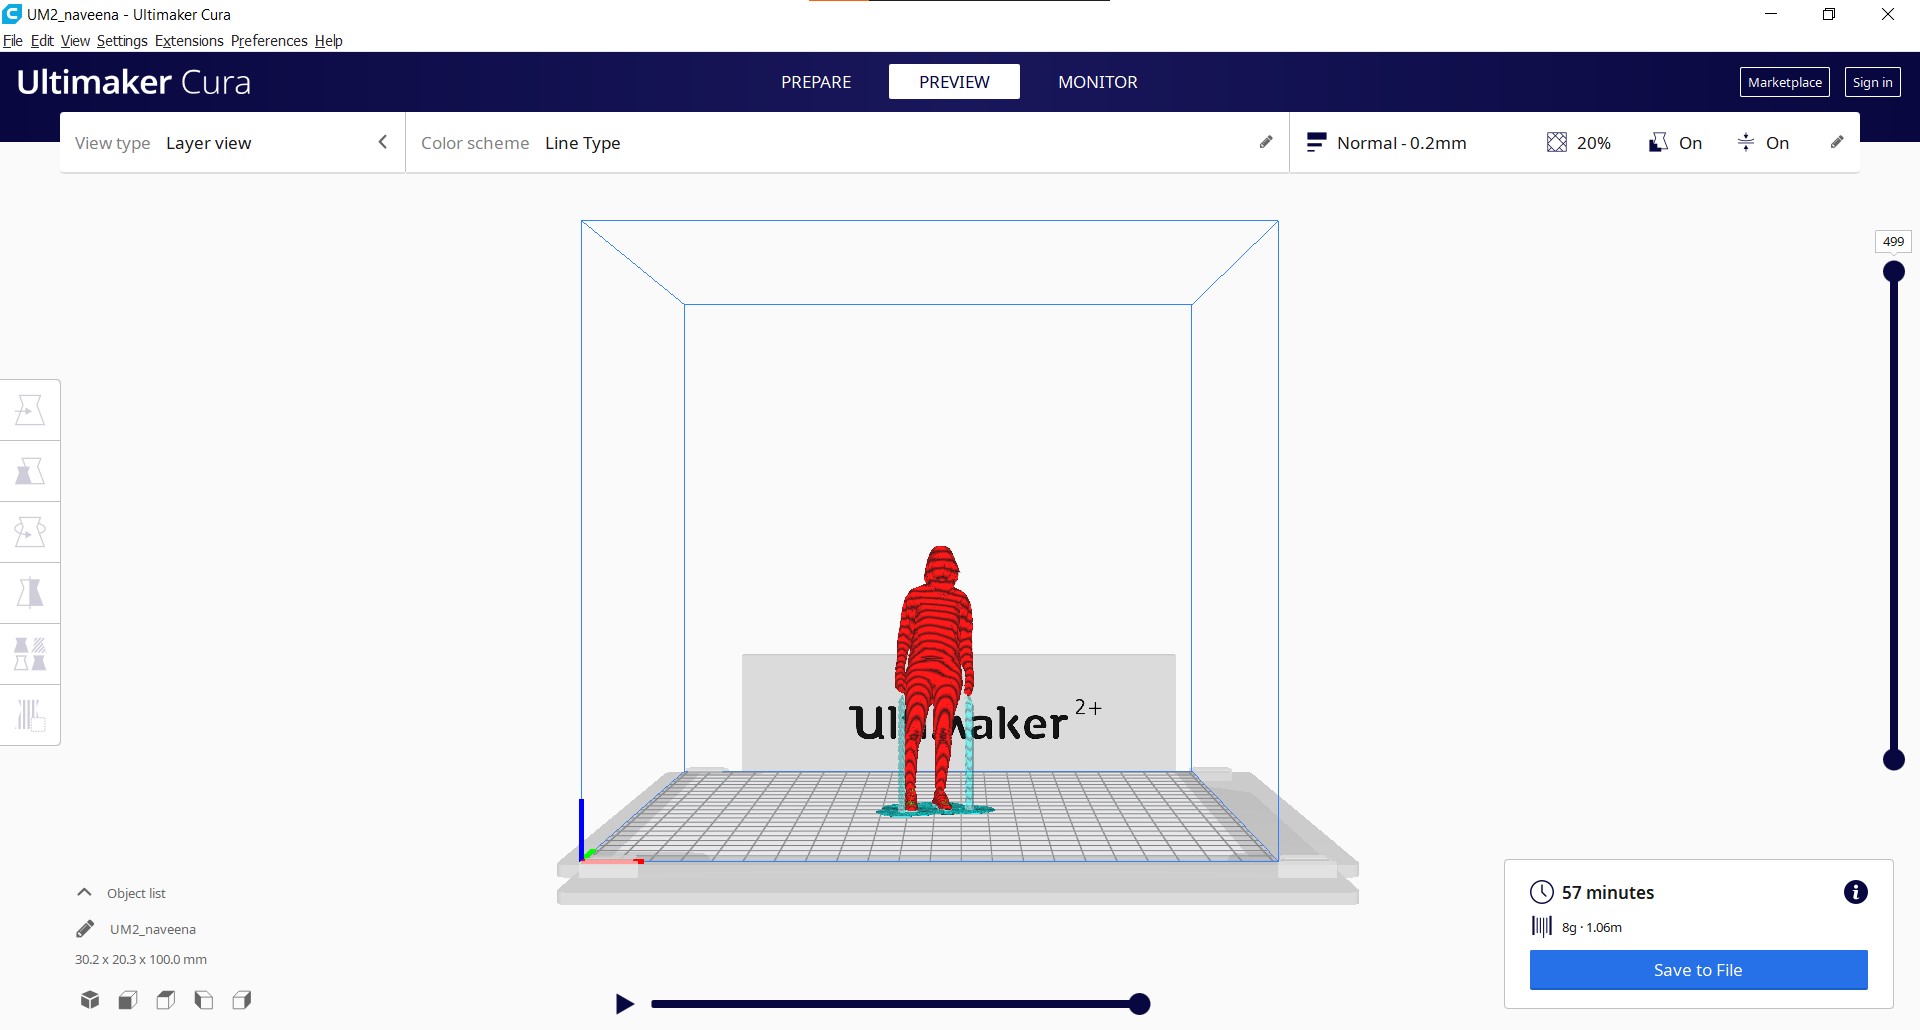The image size is (1920, 1030).
Task: Expand the Normal - 0.2mm print settings
Action: [1574, 143]
